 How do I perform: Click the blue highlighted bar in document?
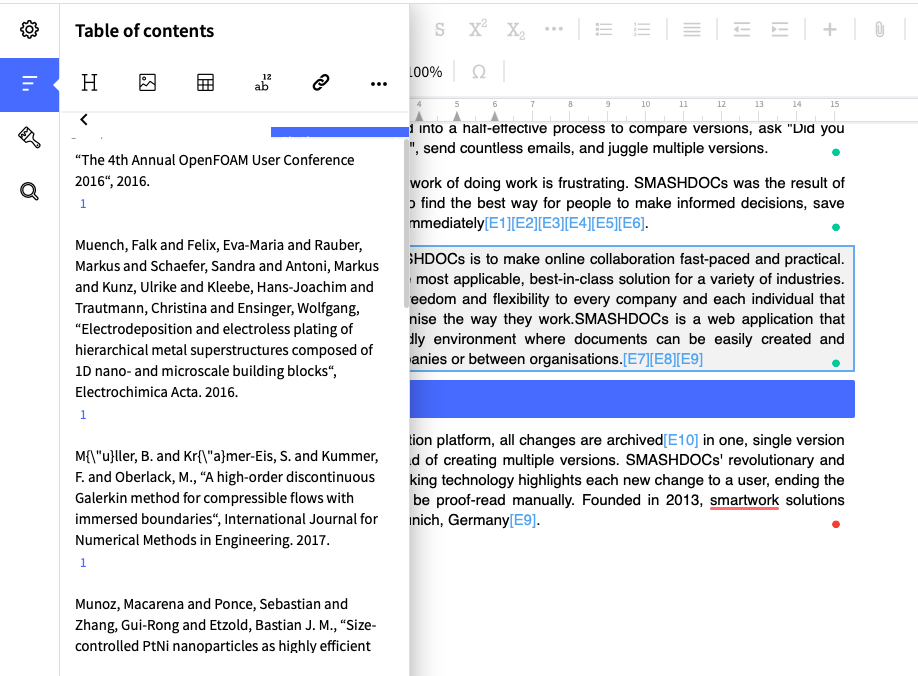click(x=632, y=399)
